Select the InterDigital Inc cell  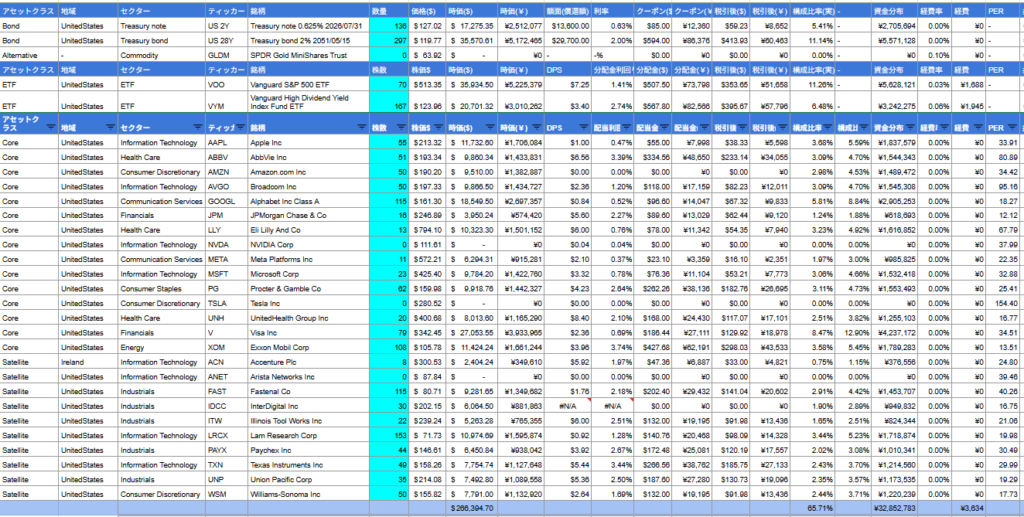(308, 406)
